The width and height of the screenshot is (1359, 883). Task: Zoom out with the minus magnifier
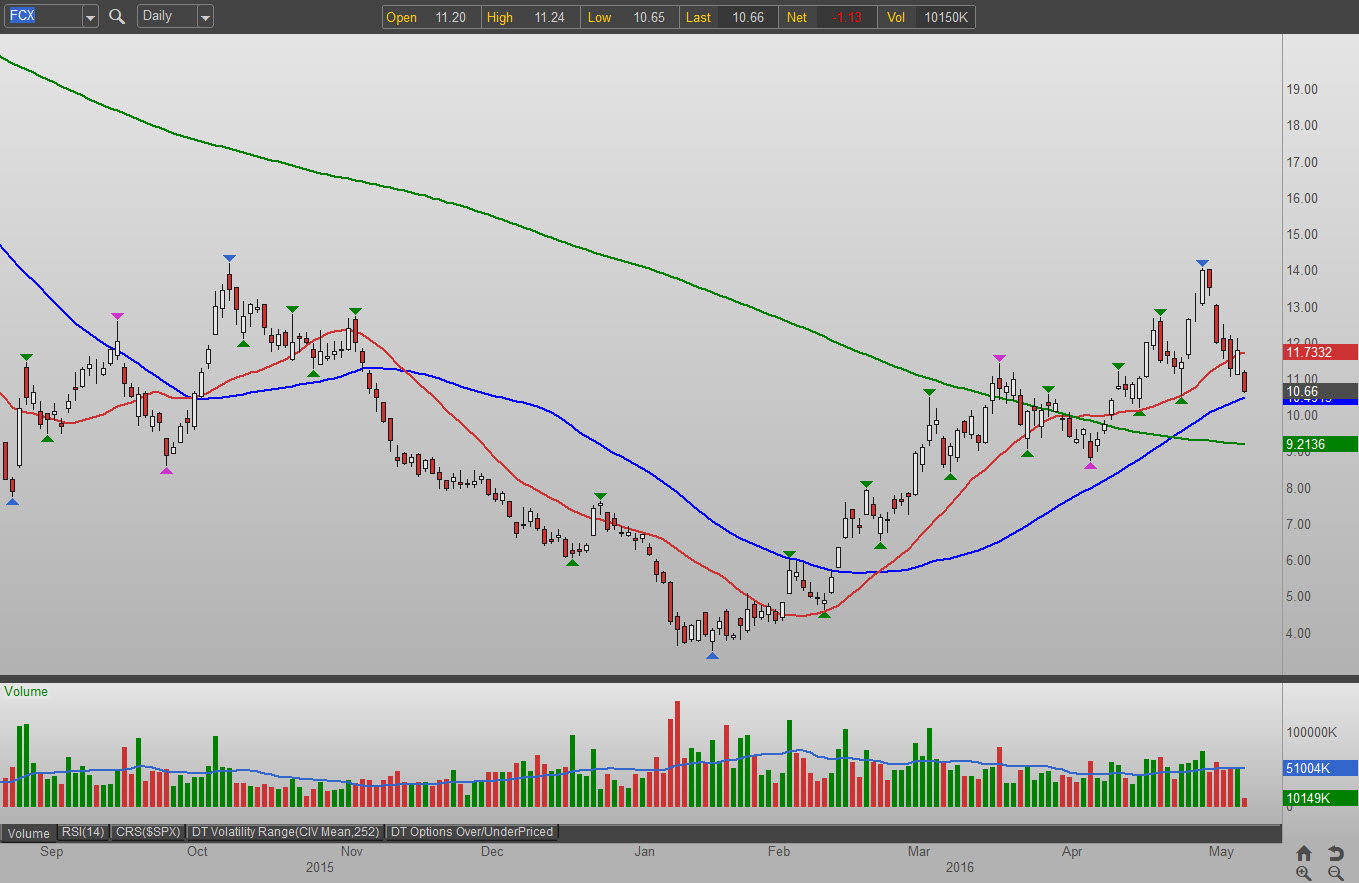click(x=1335, y=873)
